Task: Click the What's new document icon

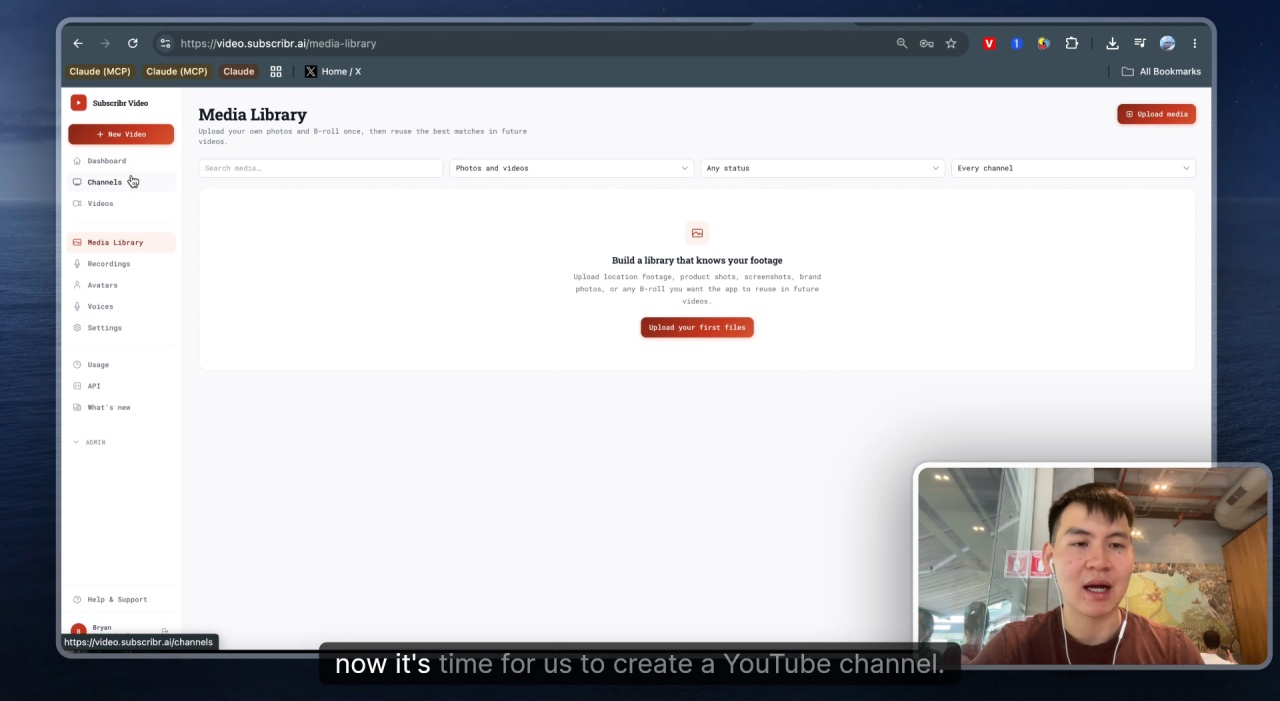Action: [77, 408]
